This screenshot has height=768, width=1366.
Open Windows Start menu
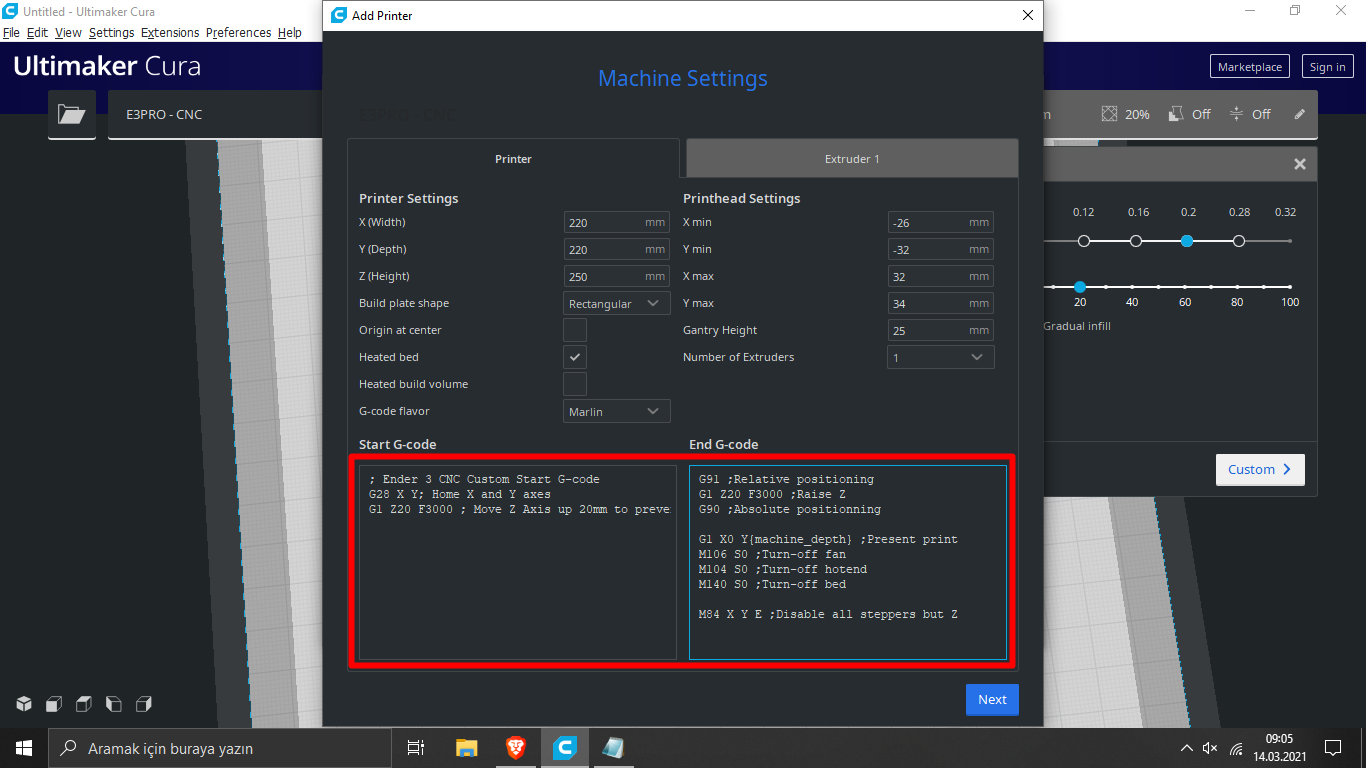pos(24,748)
